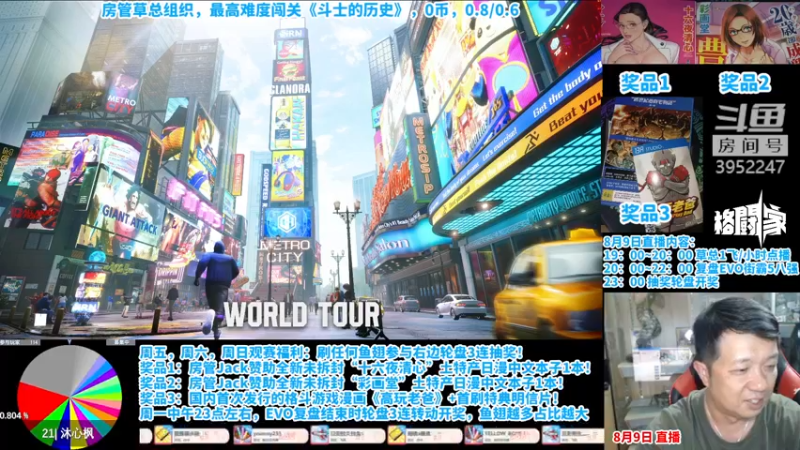
Task: Click the right manga cover with 彩画堂
Action: click(748, 32)
